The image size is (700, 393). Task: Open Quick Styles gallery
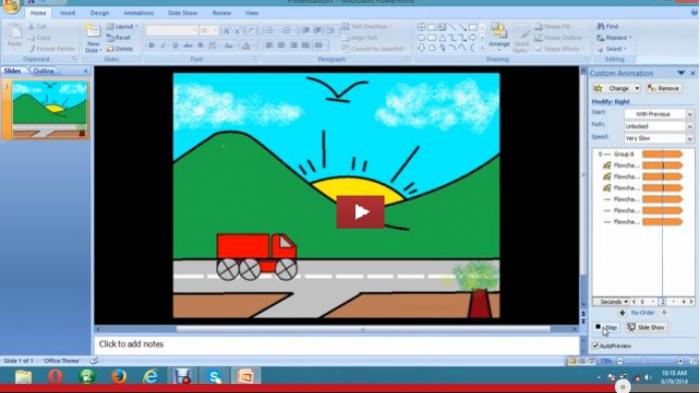(521, 39)
